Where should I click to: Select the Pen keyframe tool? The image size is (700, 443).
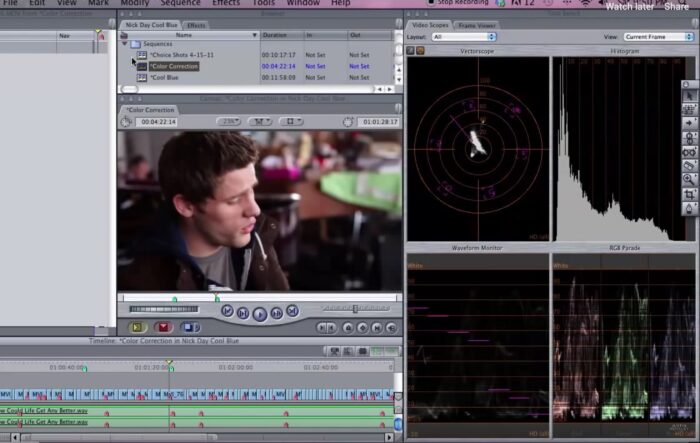click(689, 209)
